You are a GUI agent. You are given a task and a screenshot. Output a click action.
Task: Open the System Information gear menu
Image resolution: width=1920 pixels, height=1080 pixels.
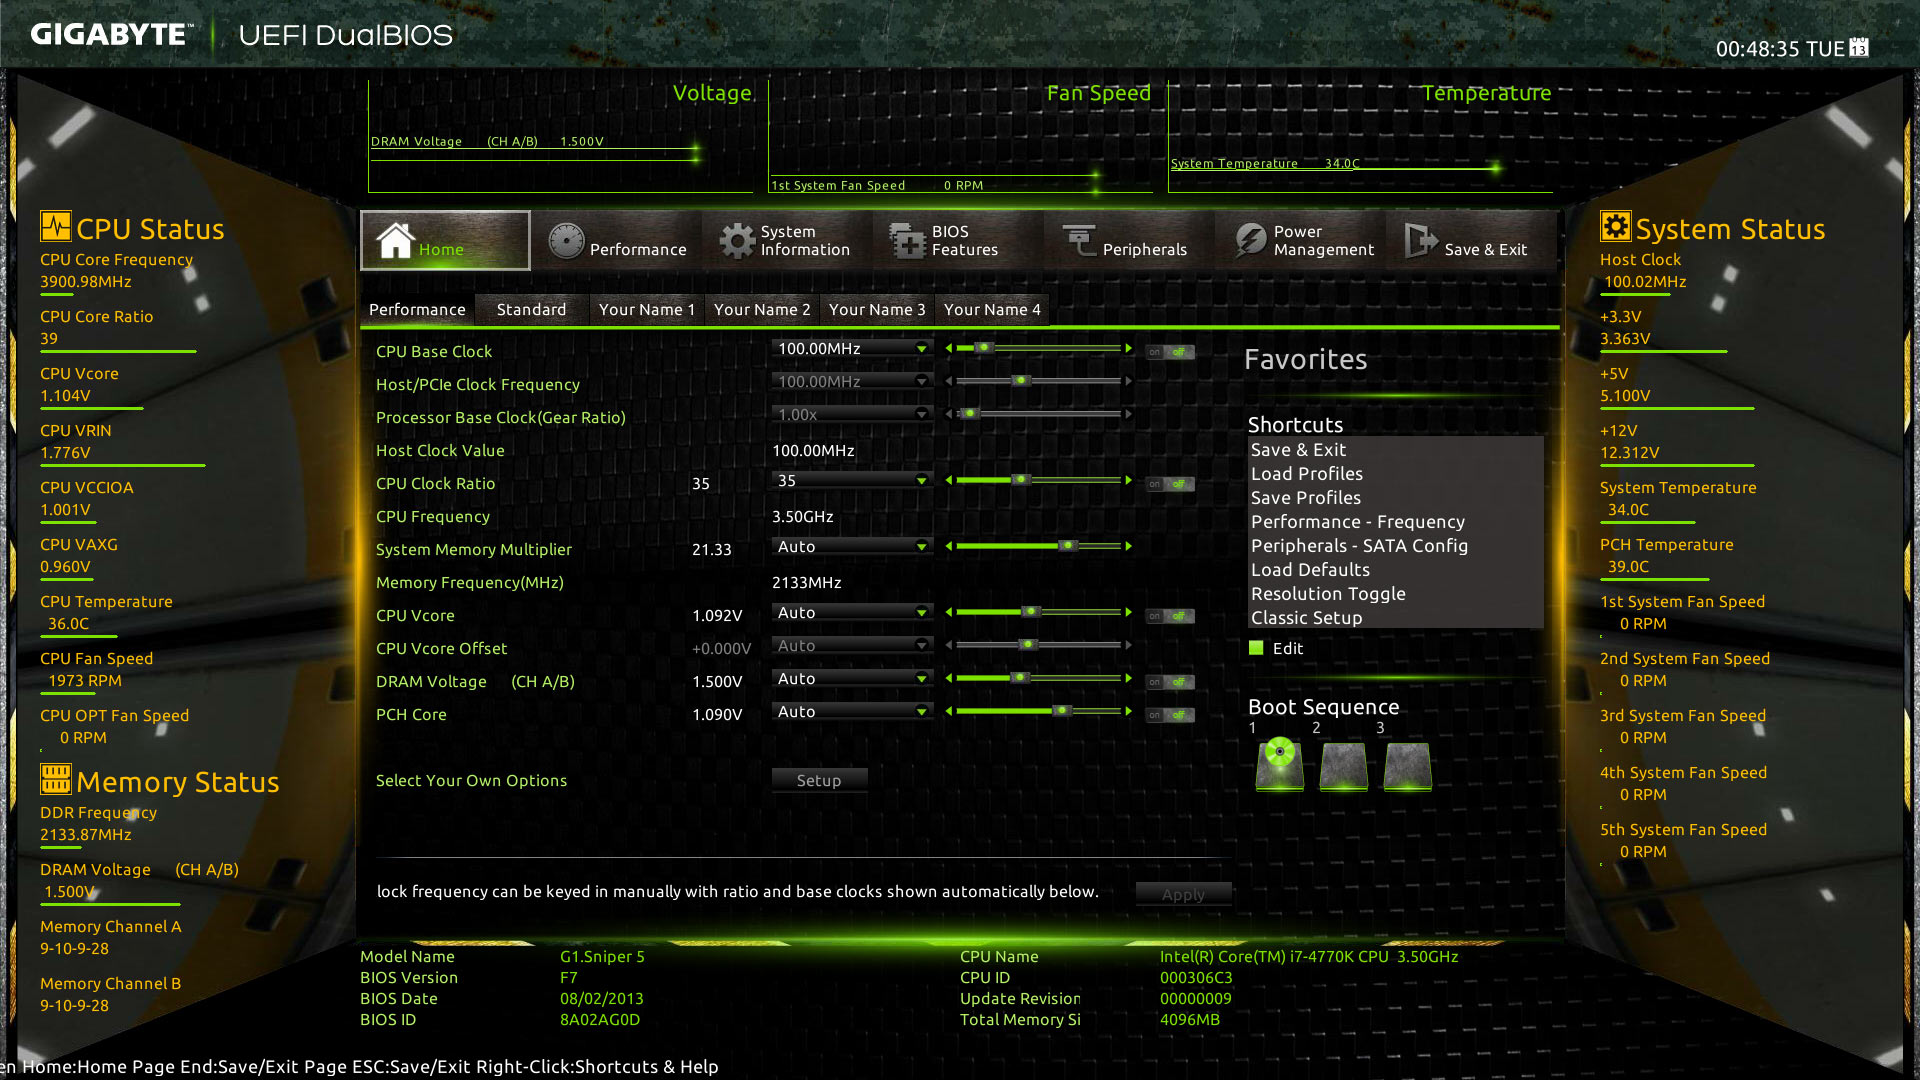(788, 241)
